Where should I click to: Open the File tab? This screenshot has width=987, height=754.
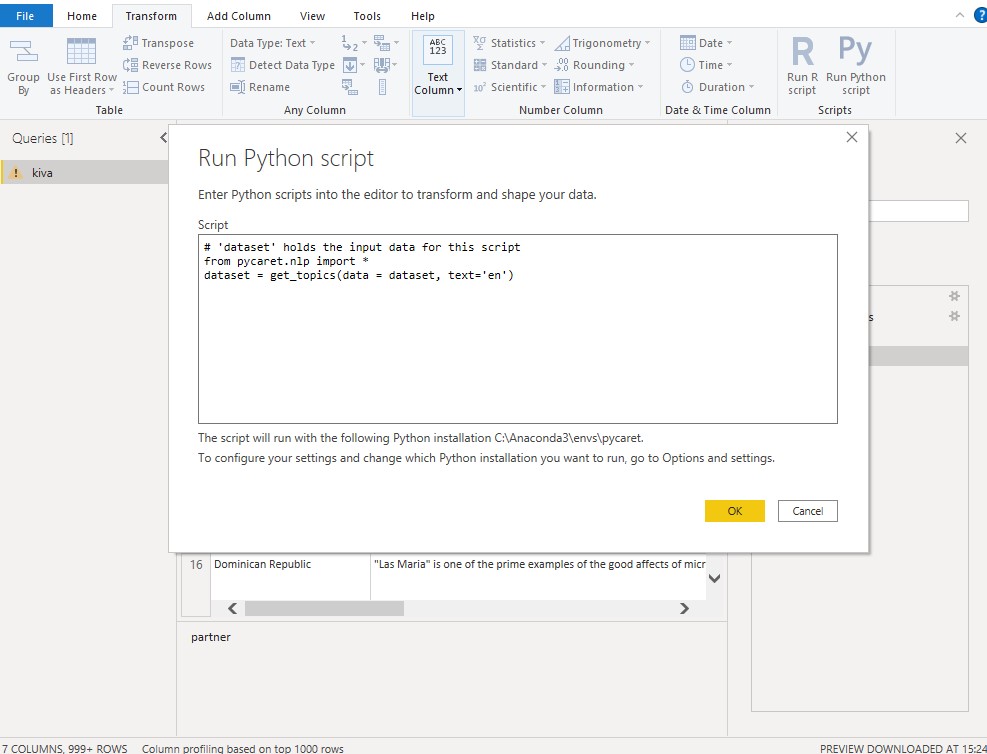click(25, 16)
